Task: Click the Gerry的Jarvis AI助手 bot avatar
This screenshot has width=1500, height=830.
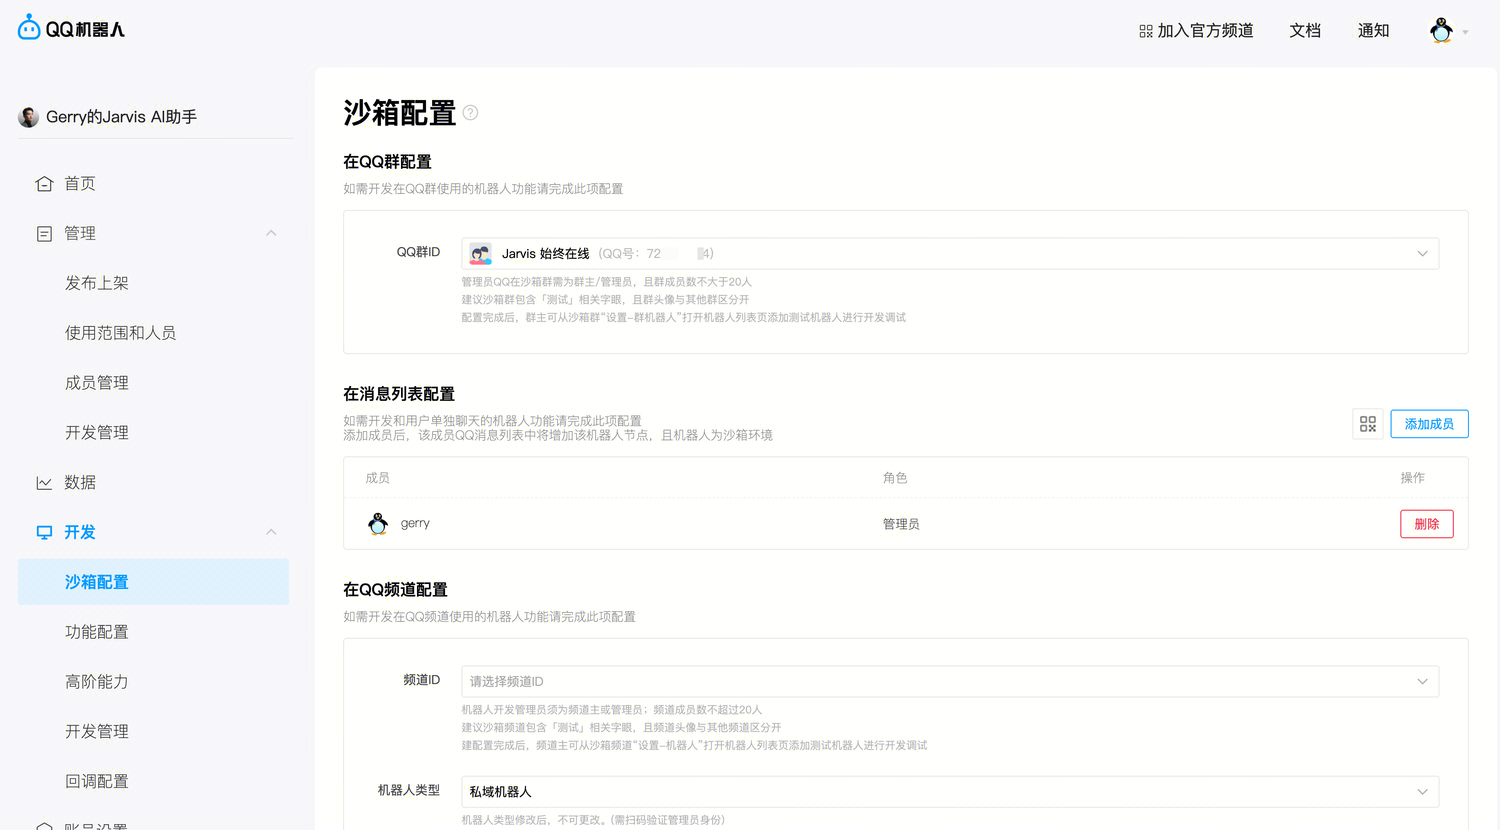Action: pos(29,117)
